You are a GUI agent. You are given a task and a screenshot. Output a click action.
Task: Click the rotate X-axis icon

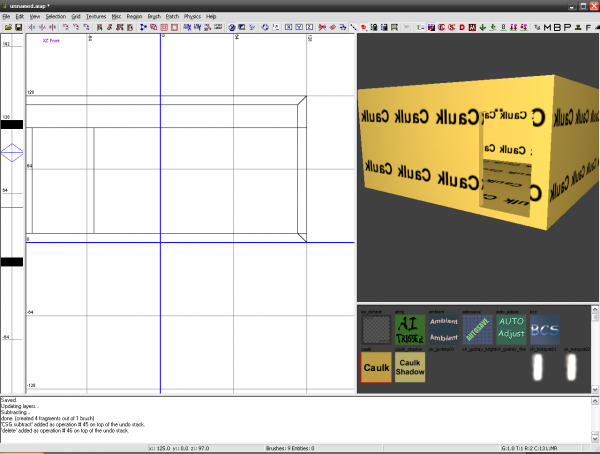[x=66, y=27]
